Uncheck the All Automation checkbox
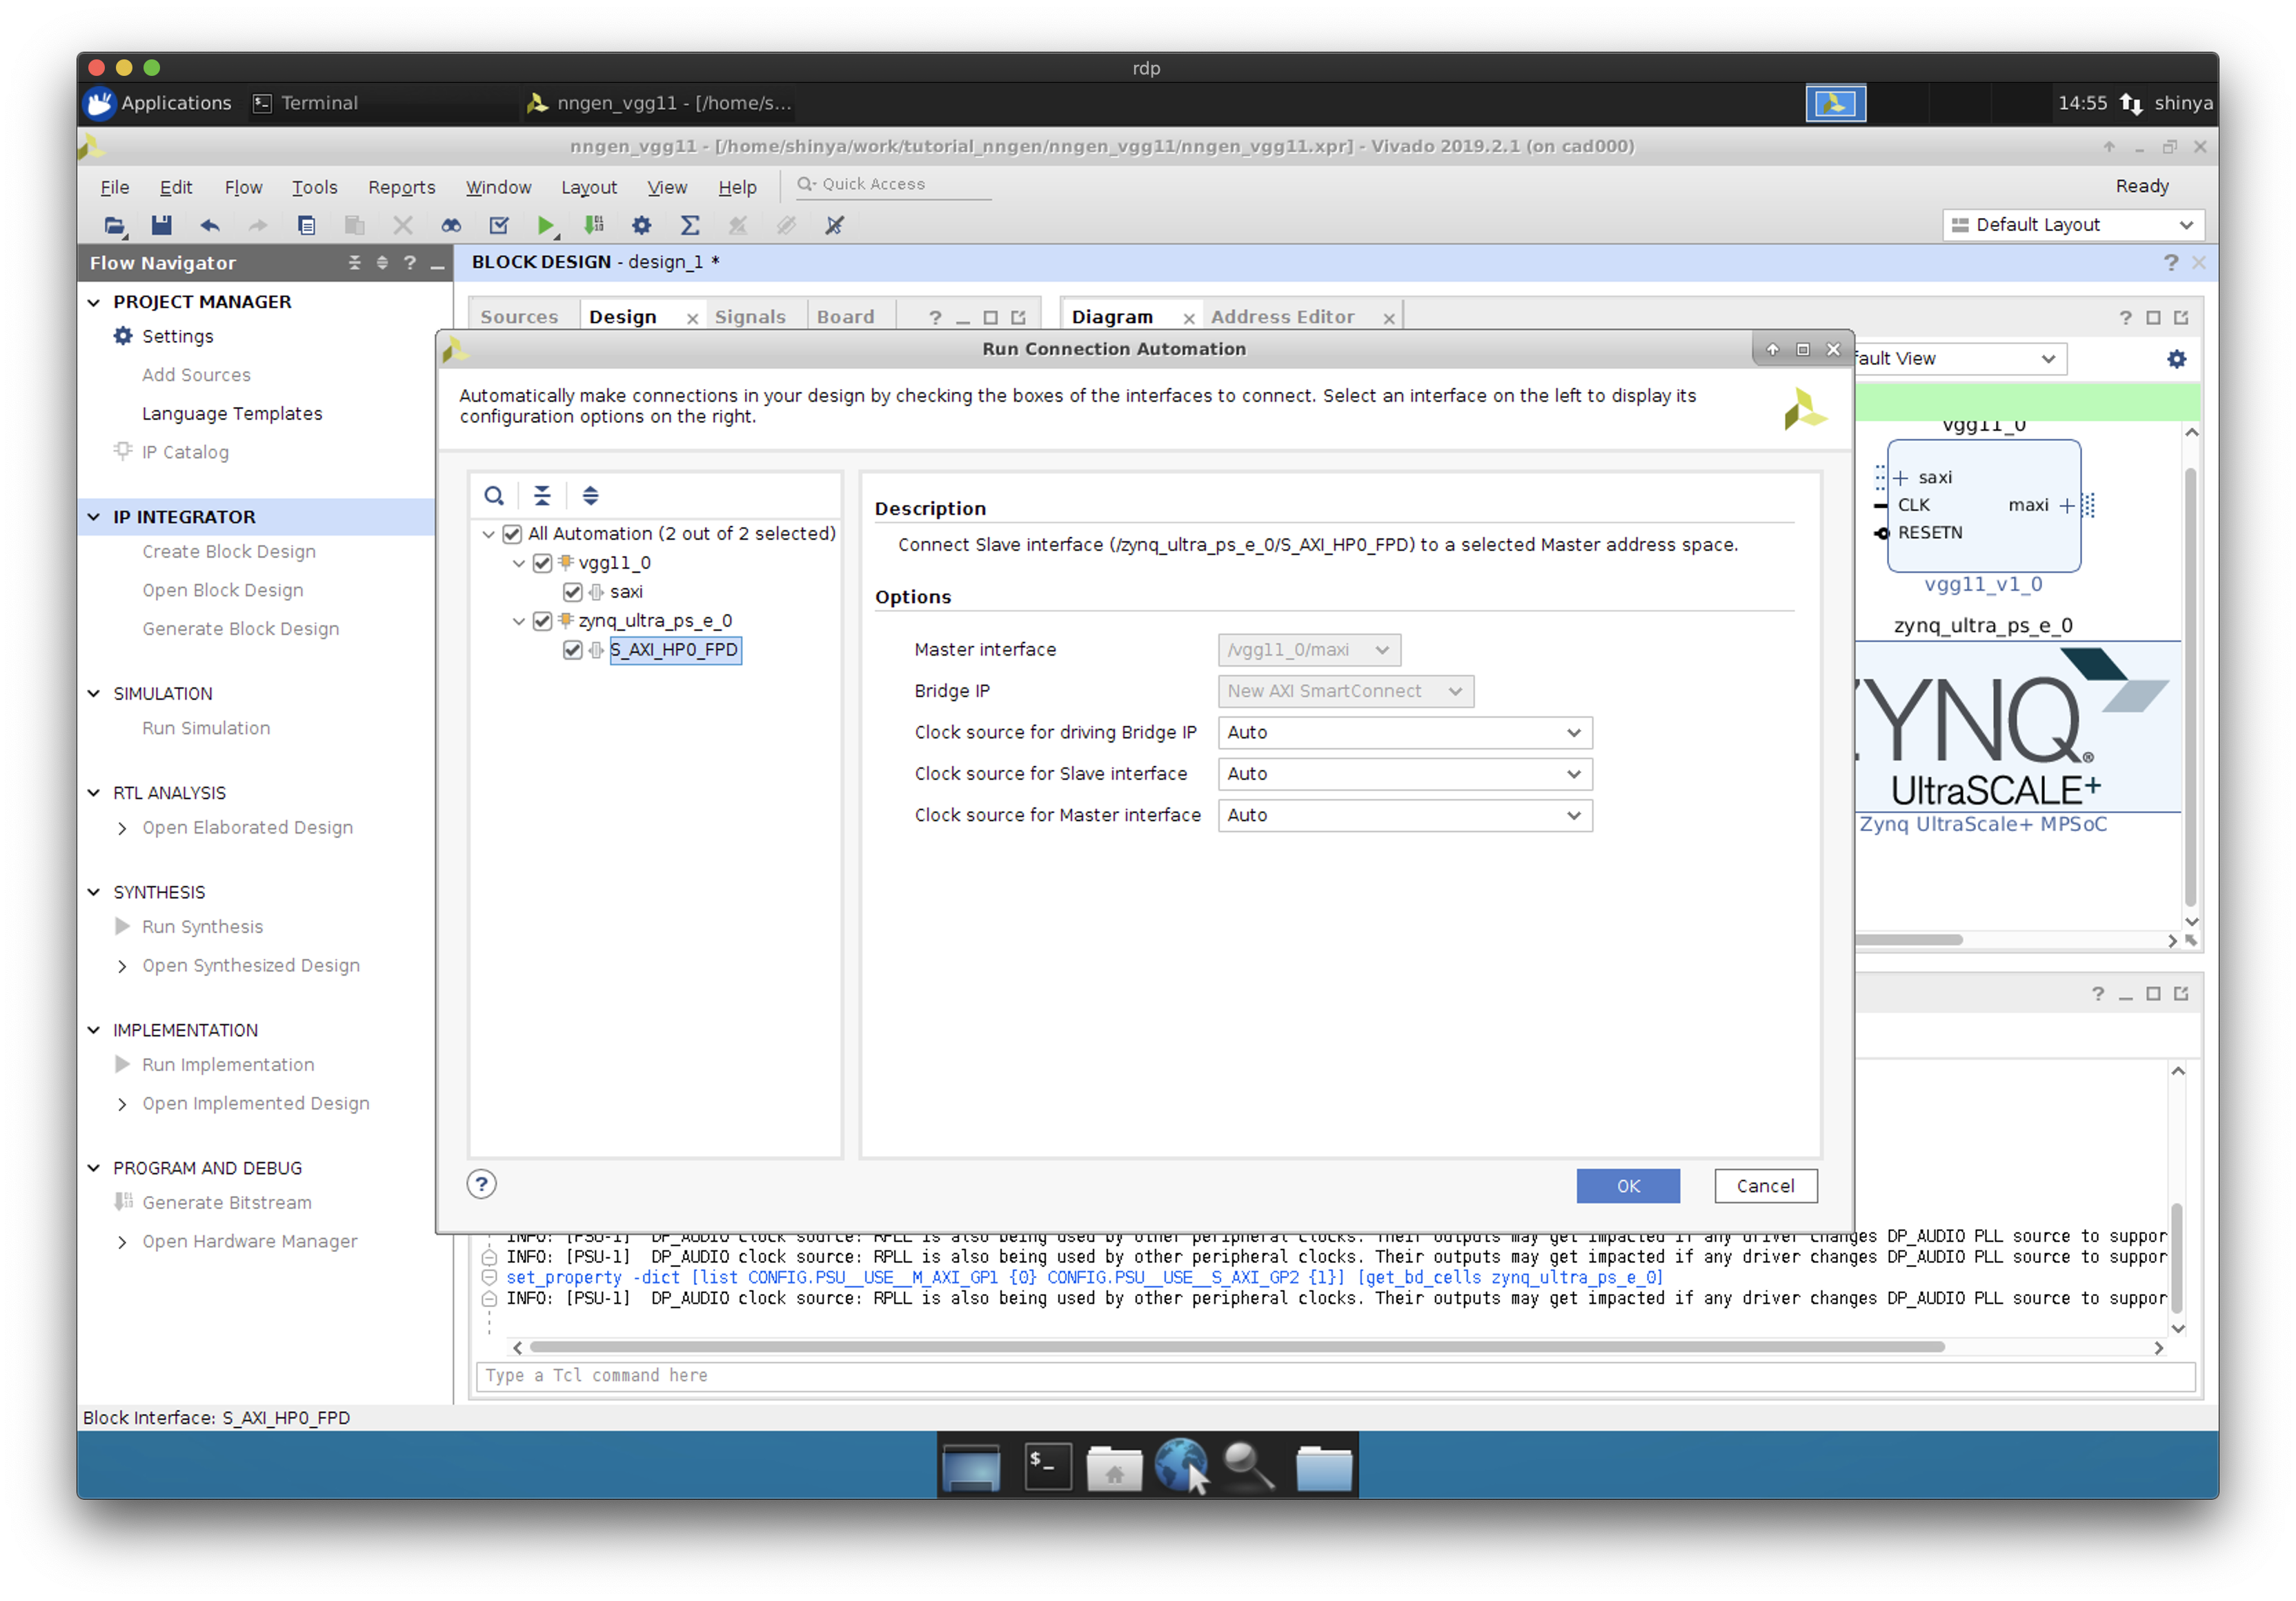The height and width of the screenshot is (1601, 2296). [x=512, y=534]
